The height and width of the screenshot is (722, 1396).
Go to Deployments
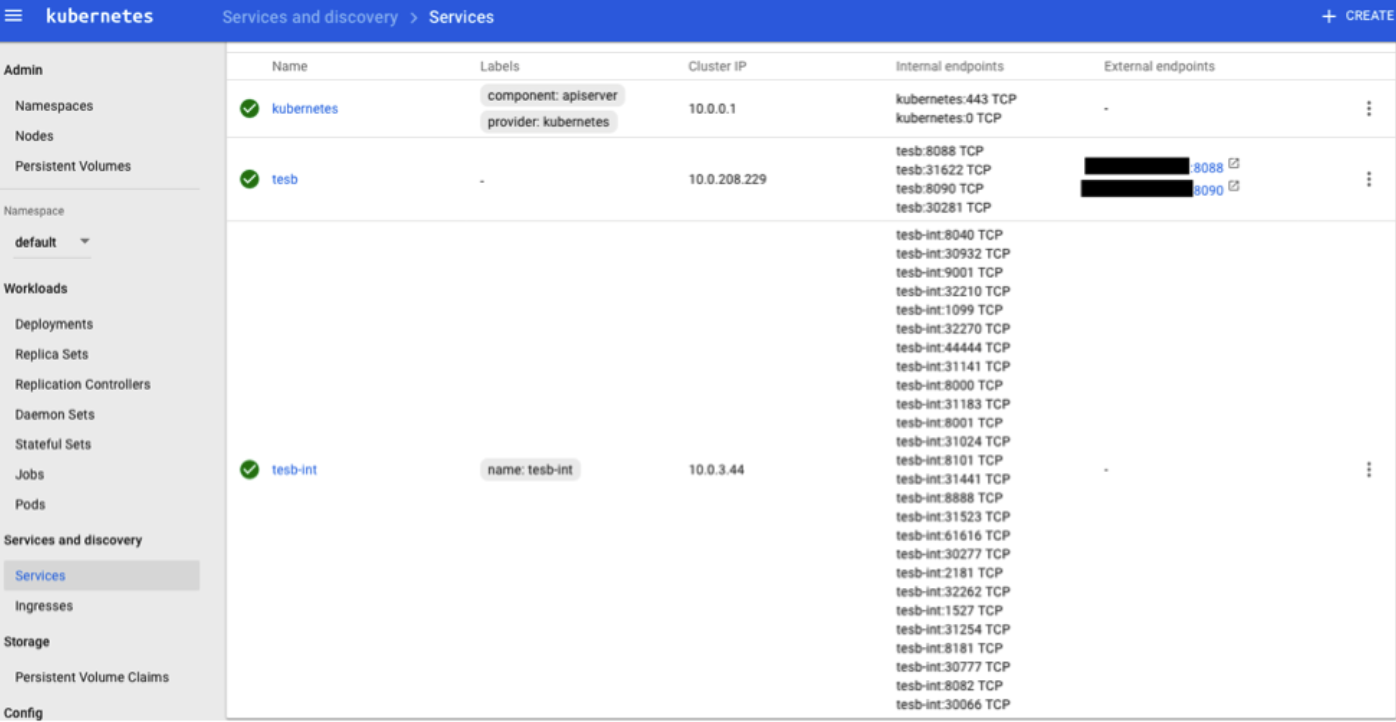point(54,324)
